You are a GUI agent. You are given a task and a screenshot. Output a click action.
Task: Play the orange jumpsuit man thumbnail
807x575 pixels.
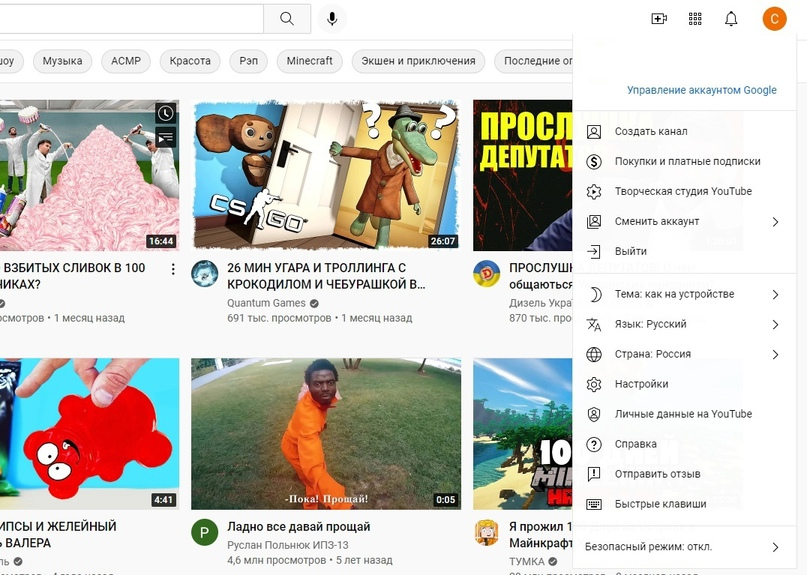(x=326, y=434)
